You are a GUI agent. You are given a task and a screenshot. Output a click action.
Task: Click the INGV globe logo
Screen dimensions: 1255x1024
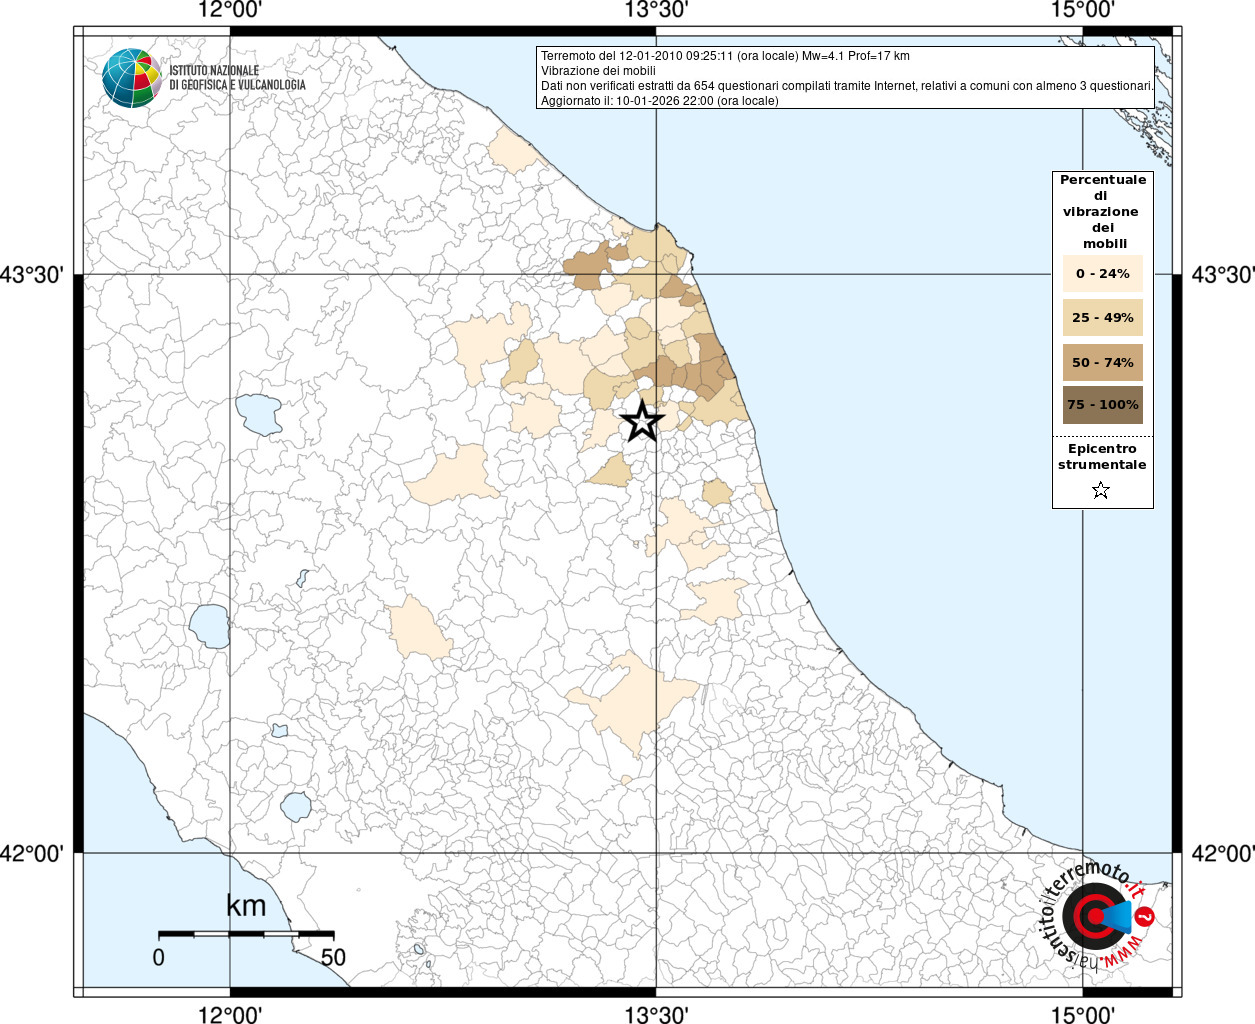(x=131, y=77)
